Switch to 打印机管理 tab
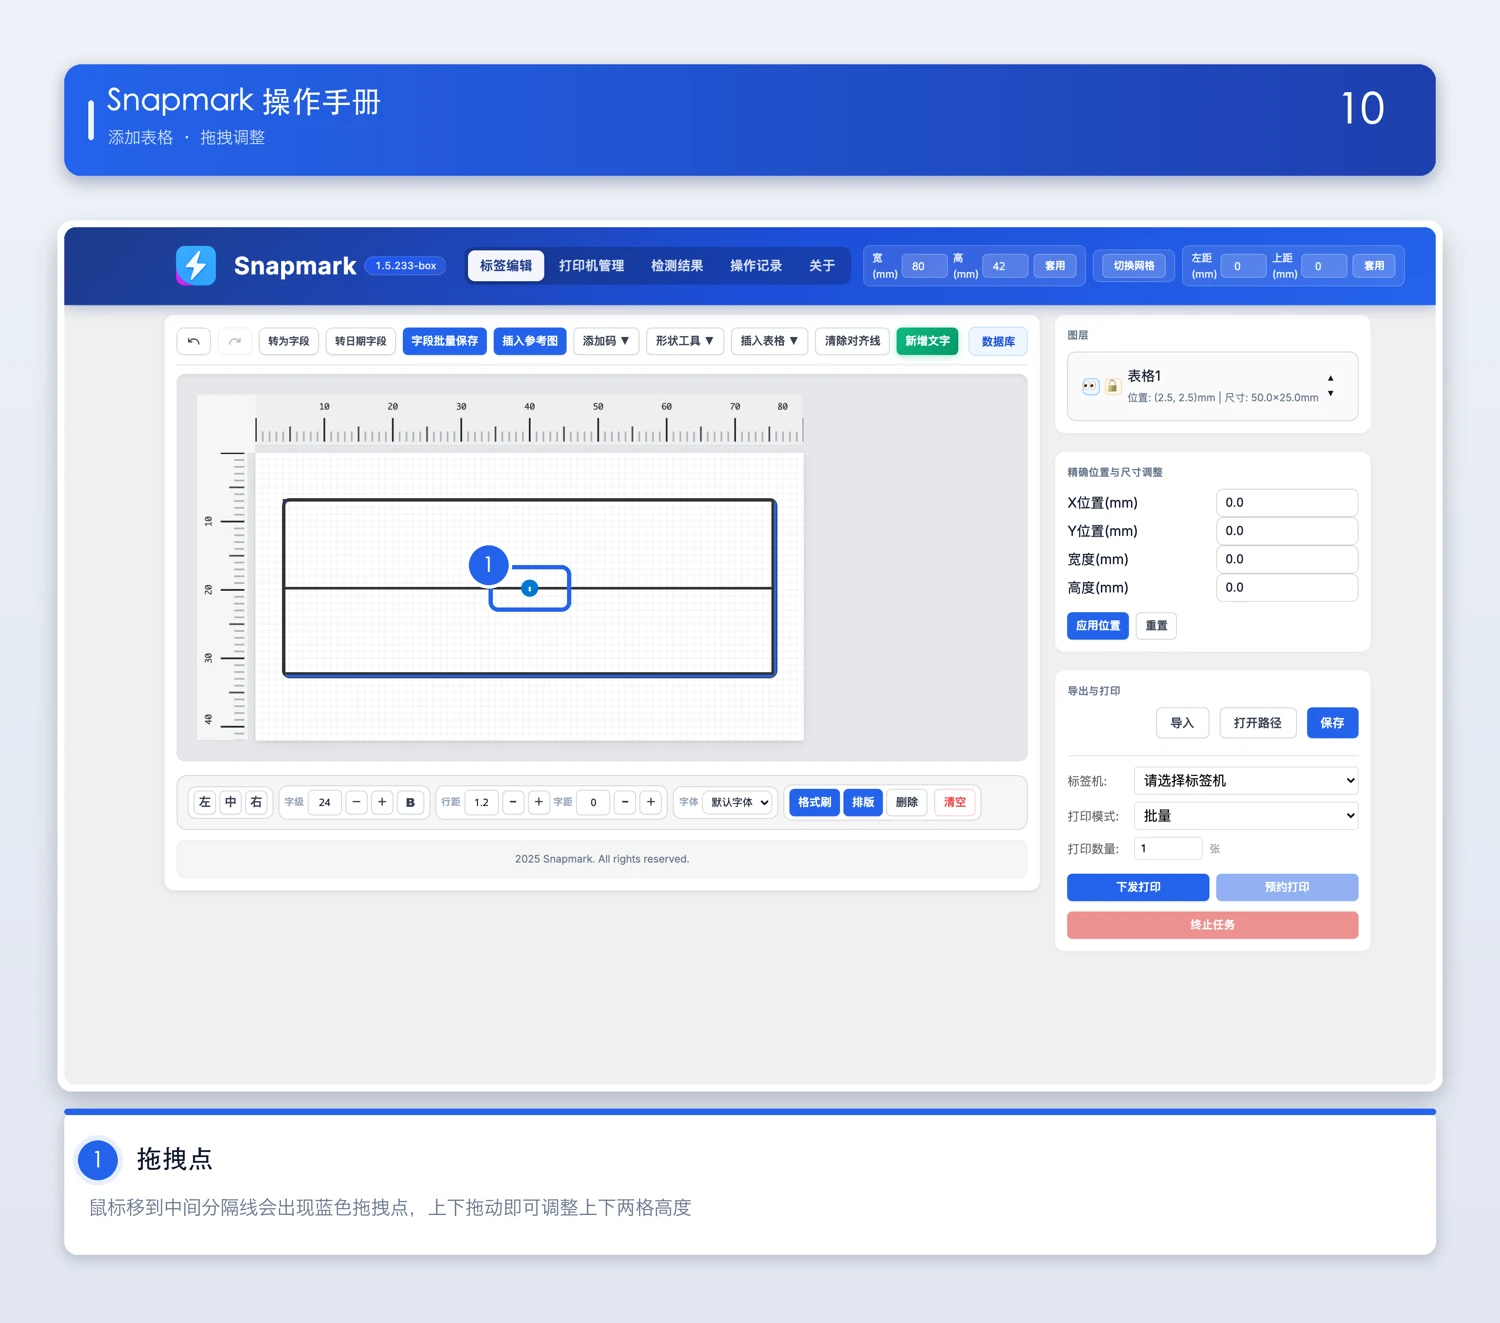This screenshot has height=1323, width=1500. [592, 265]
